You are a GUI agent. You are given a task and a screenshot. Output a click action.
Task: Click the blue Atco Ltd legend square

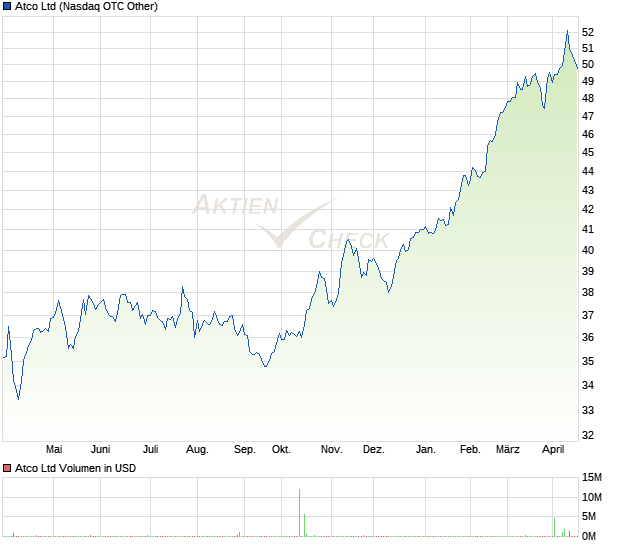pos(7,6)
